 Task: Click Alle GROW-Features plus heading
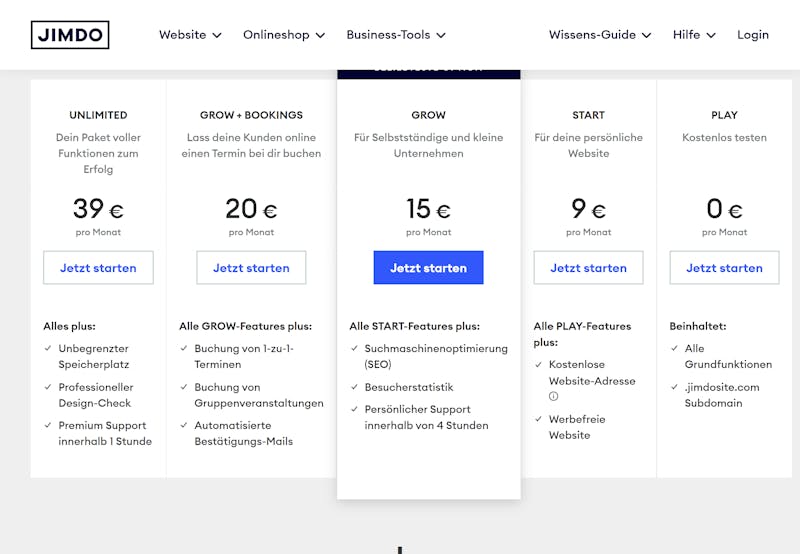245,326
